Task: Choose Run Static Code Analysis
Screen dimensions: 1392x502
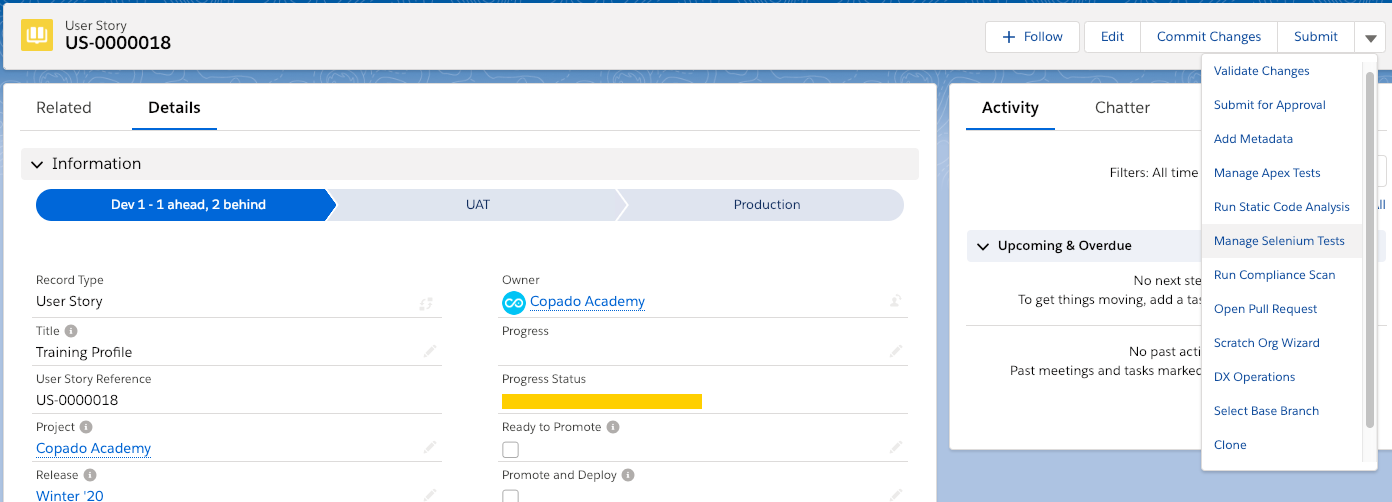Action: 1282,207
